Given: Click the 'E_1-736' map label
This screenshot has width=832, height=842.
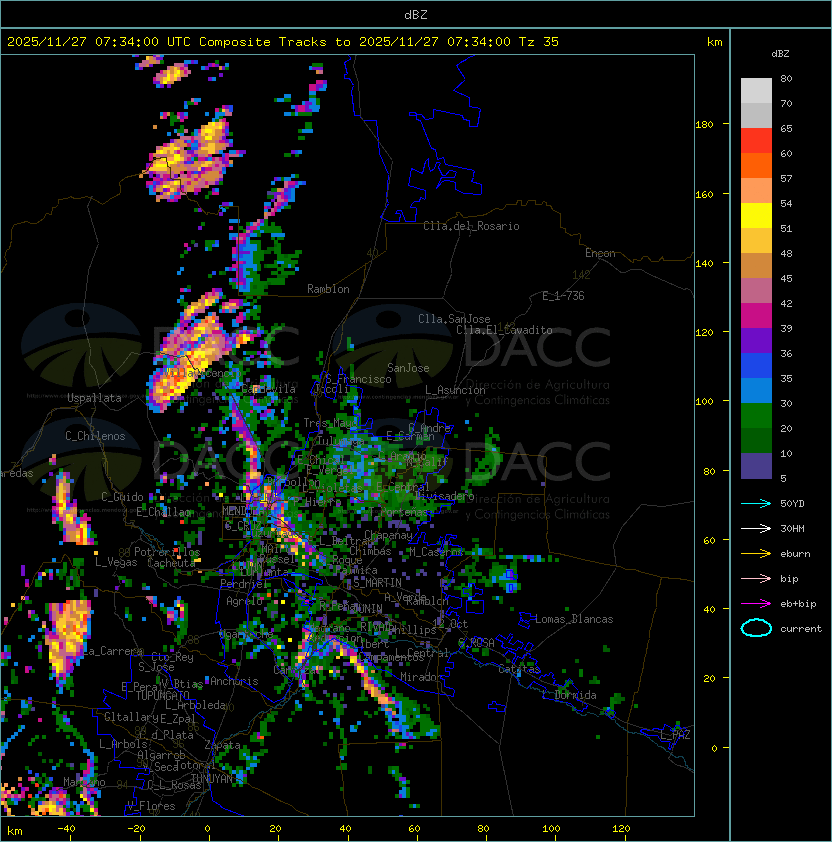Looking at the screenshot, I should click(563, 296).
